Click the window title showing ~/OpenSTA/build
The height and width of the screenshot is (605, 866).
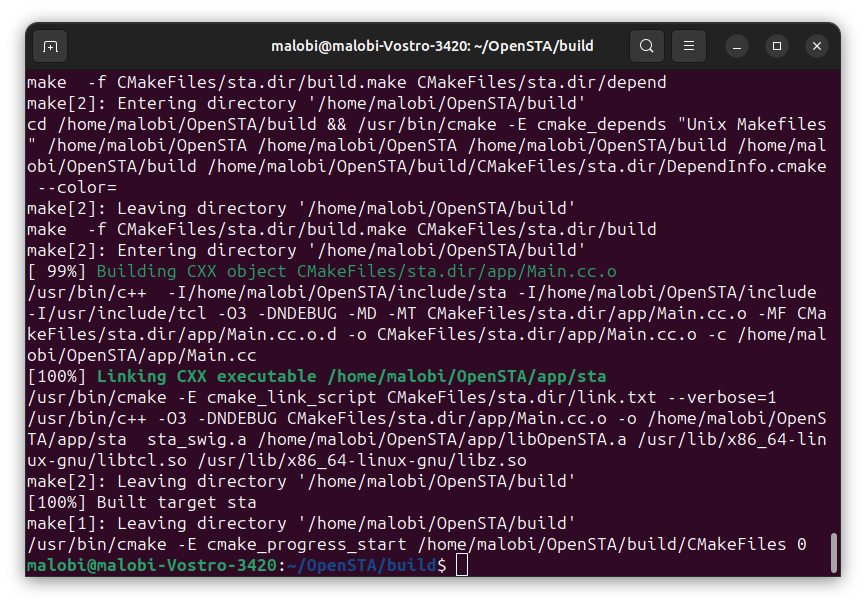(432, 45)
